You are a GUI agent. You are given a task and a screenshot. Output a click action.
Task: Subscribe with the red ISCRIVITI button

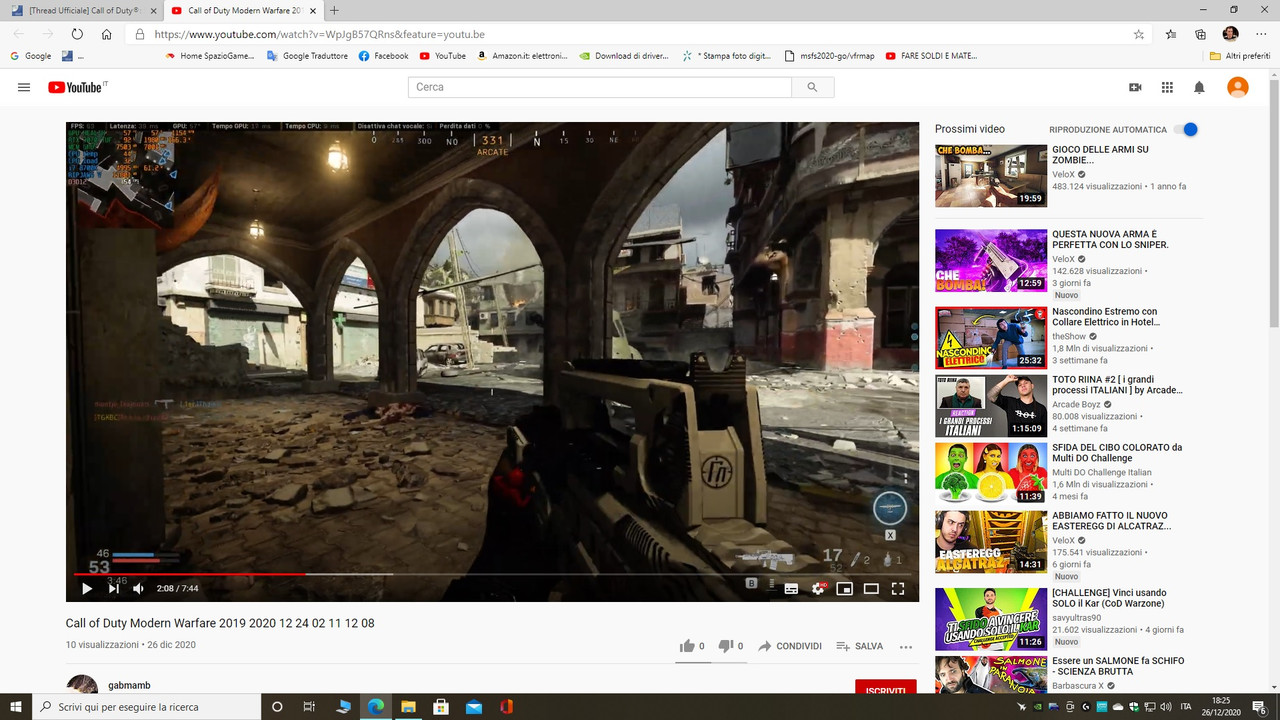pos(886,688)
